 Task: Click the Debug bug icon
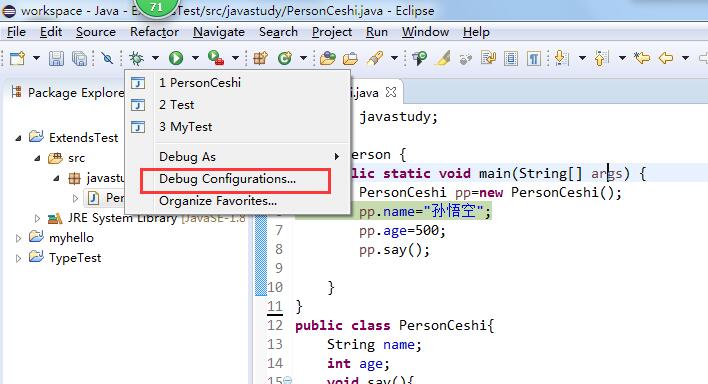(136, 58)
